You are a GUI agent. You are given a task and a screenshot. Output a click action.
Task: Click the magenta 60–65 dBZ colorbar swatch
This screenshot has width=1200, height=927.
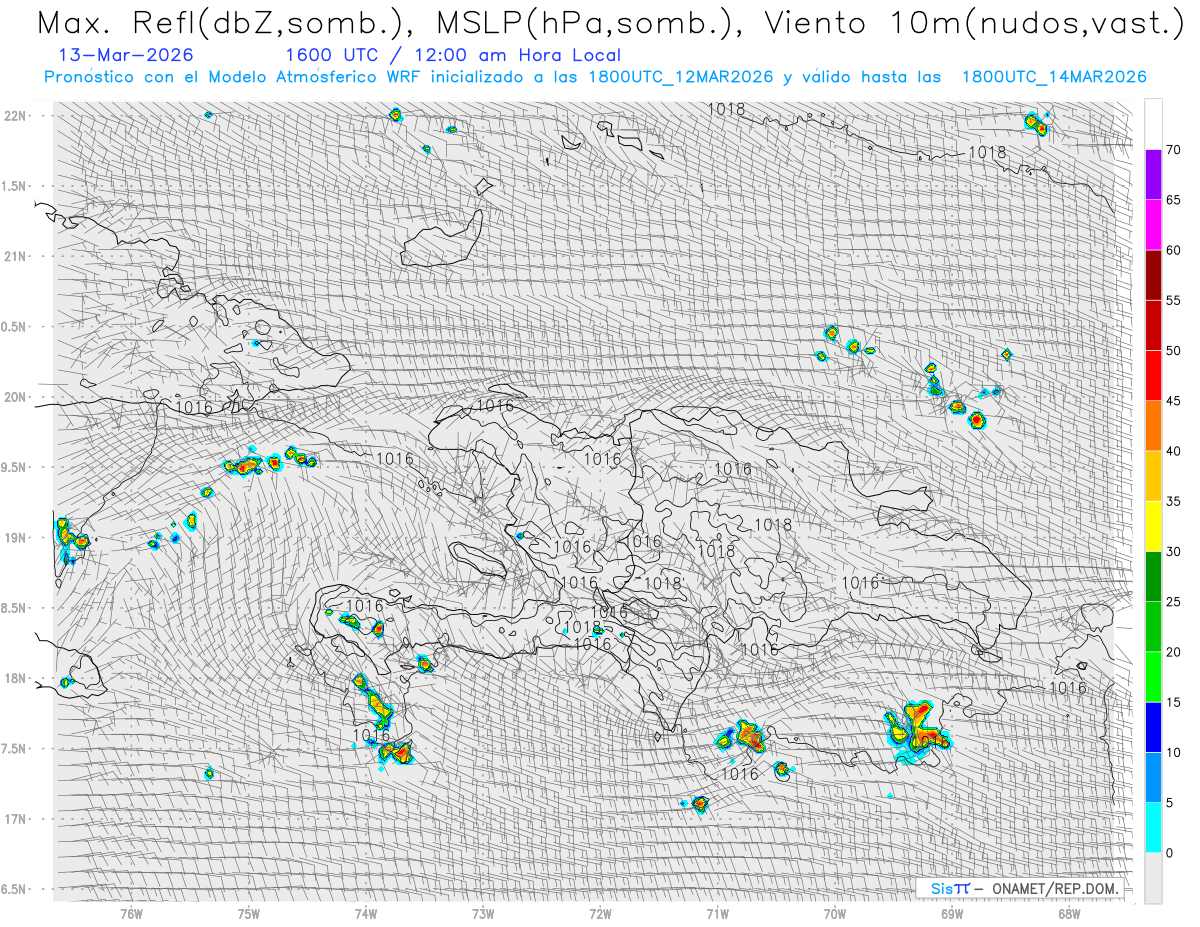(1153, 225)
